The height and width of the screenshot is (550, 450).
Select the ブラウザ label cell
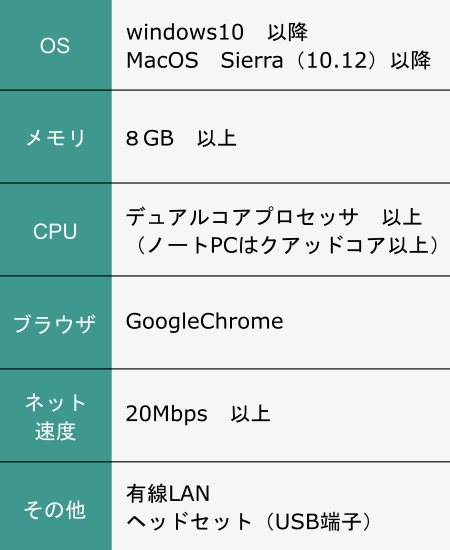tap(56, 323)
